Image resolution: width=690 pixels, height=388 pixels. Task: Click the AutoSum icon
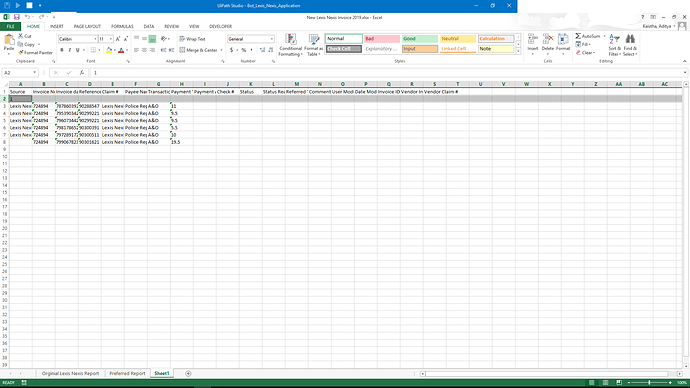(578, 36)
